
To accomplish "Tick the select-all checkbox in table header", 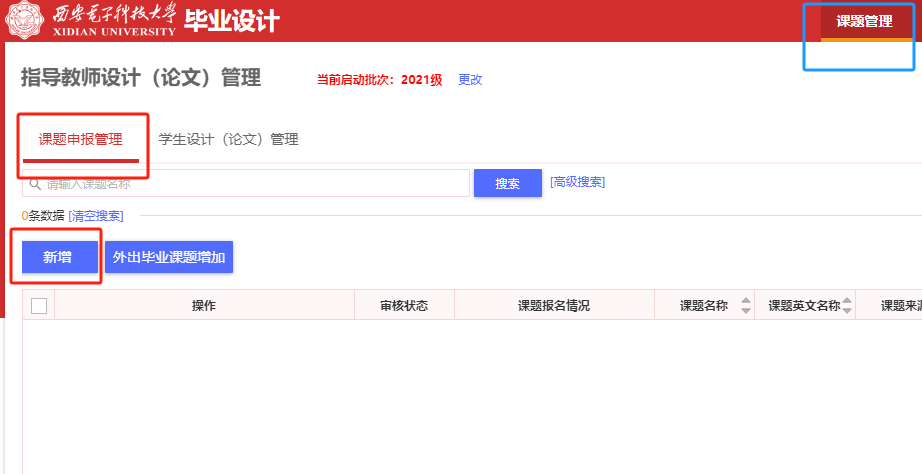I will point(39,306).
